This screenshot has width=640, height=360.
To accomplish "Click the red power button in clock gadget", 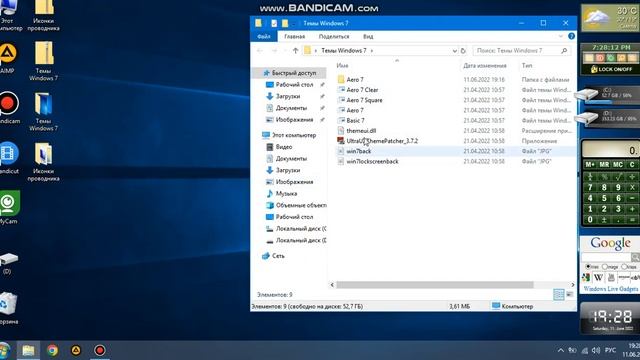I will (x=600, y=58).
